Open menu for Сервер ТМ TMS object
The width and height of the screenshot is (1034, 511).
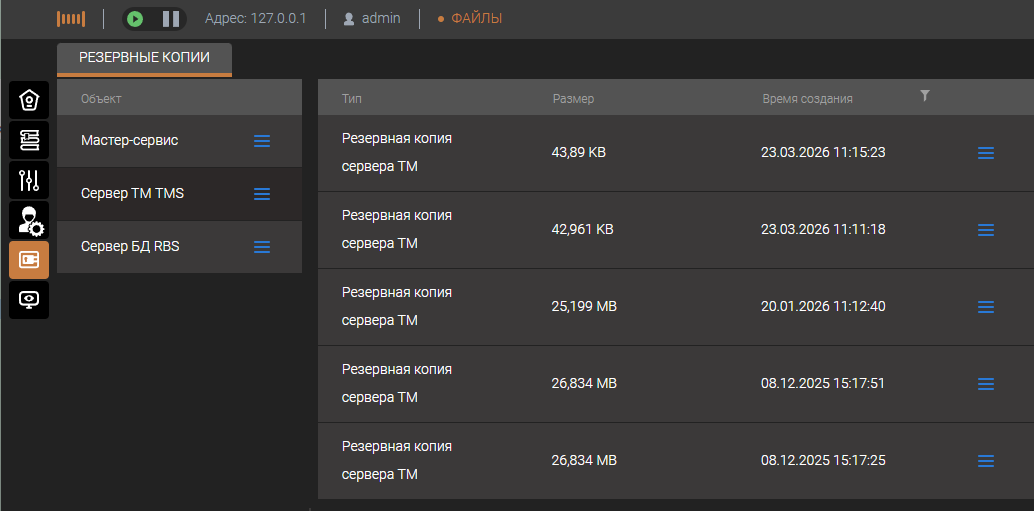point(262,194)
